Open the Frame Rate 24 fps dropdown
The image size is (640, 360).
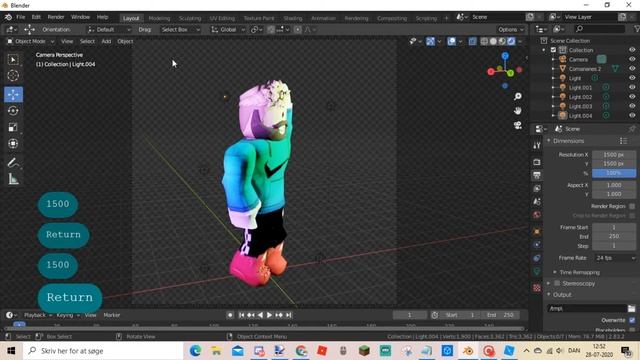pos(614,258)
